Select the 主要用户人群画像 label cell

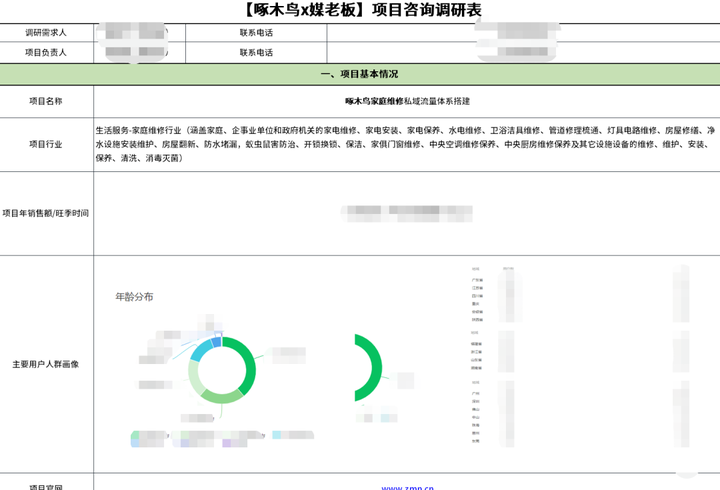pos(46,364)
